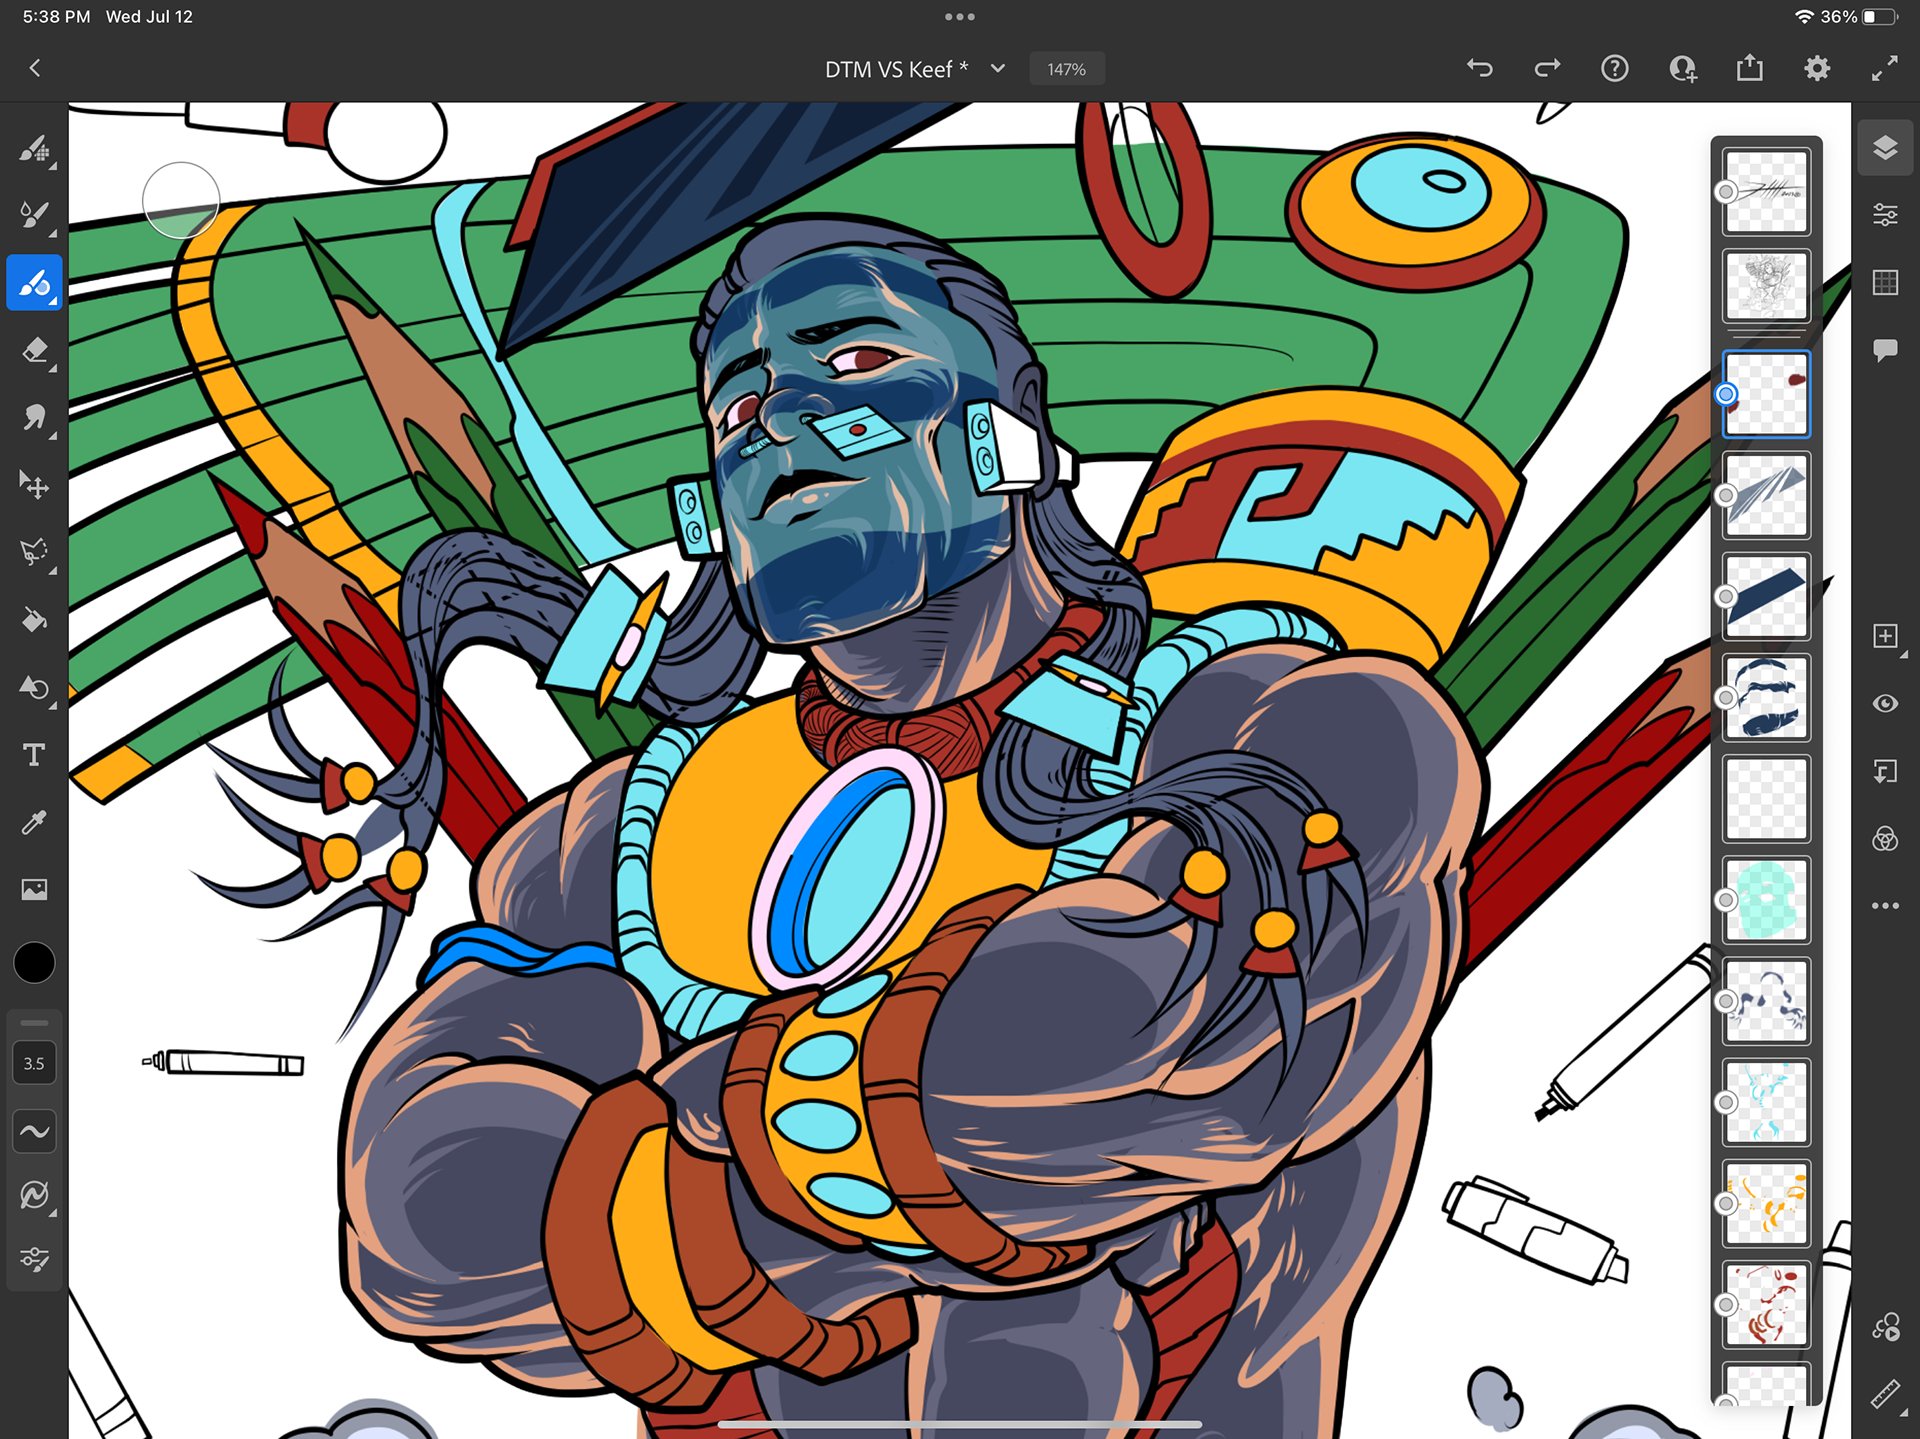Open the Layer Properties panel
This screenshot has width=1920, height=1439.
pyautogui.click(x=1885, y=215)
